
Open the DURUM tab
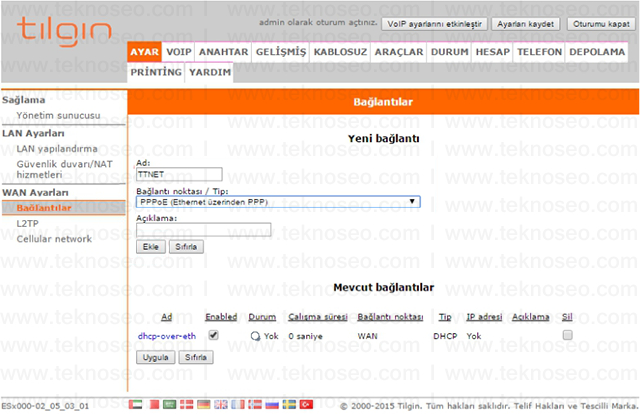pos(449,52)
